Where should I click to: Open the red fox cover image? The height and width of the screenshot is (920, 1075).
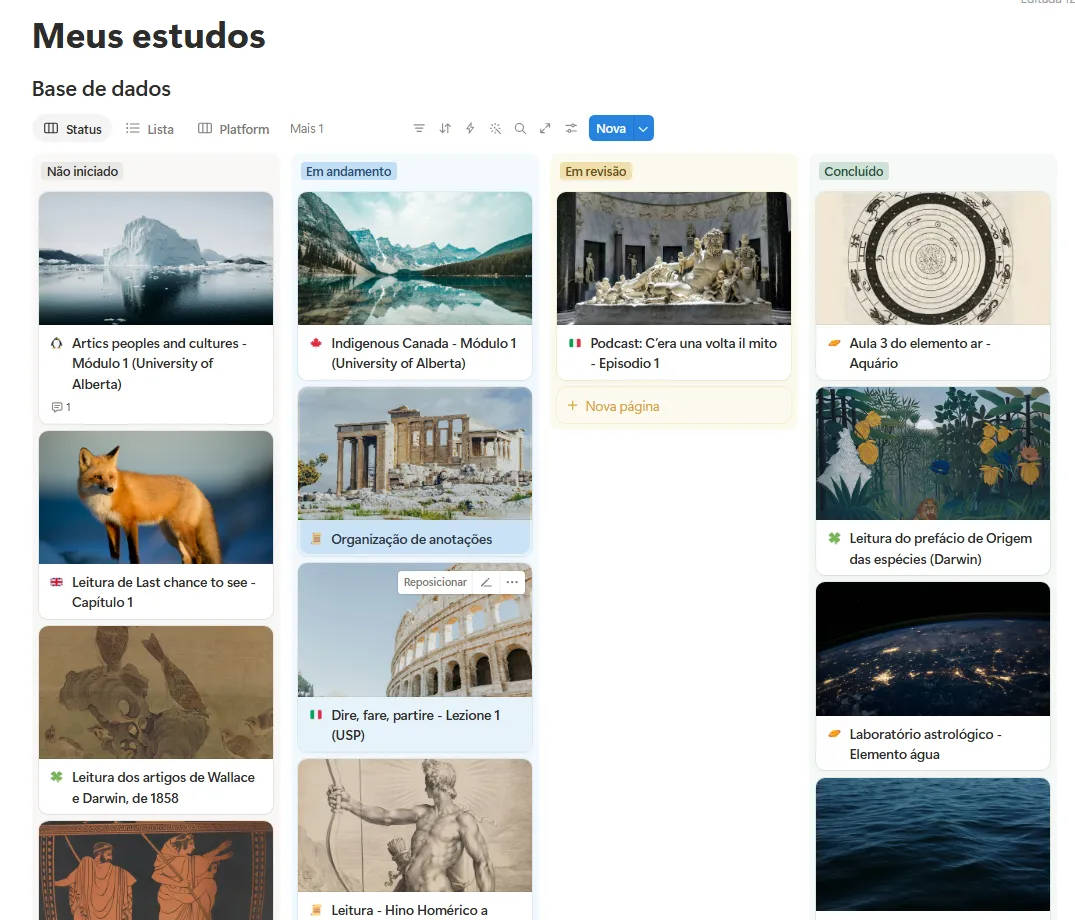[x=156, y=498]
